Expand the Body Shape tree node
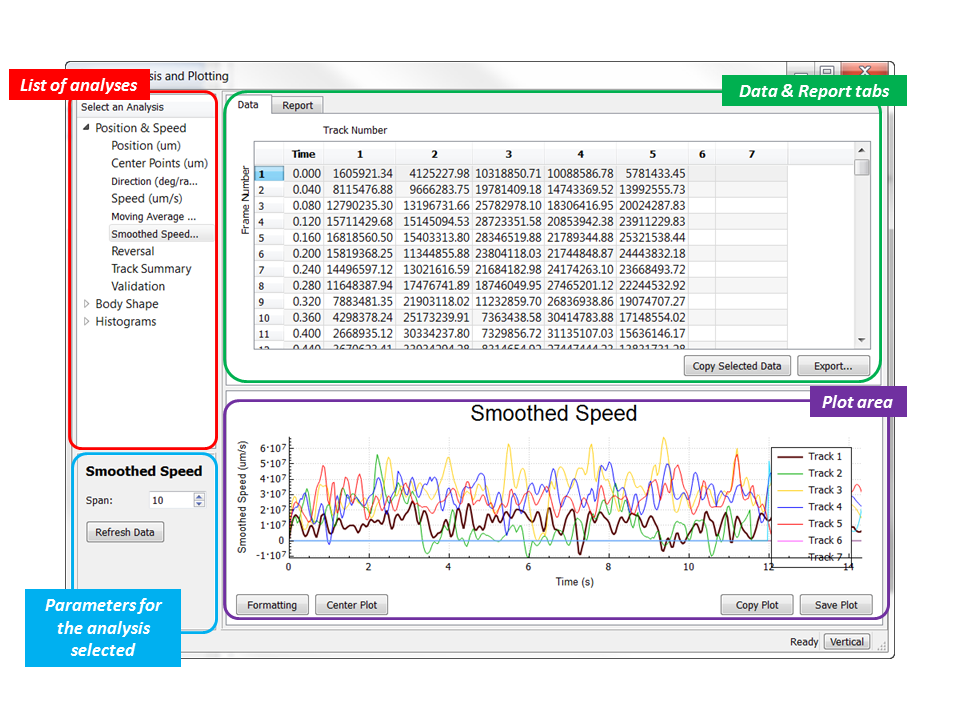 (86, 304)
